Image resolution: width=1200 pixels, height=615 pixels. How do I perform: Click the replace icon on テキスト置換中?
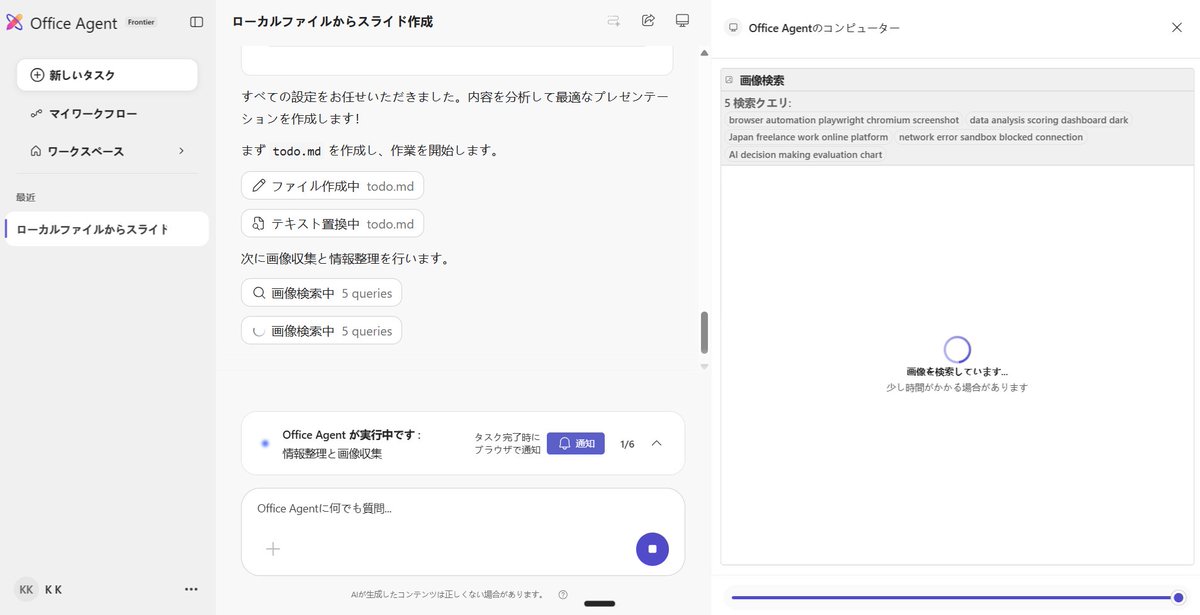[259, 223]
